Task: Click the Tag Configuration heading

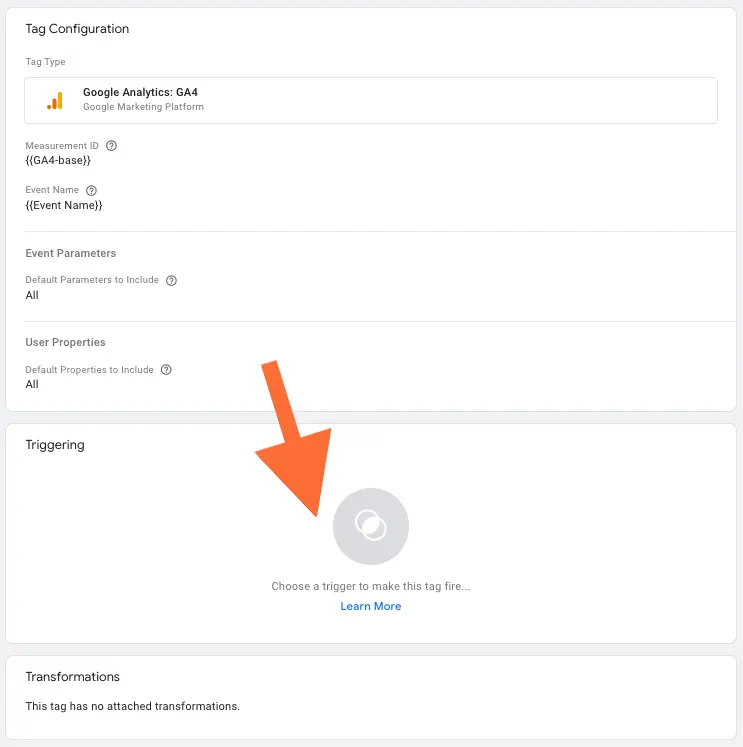Action: 77,29
